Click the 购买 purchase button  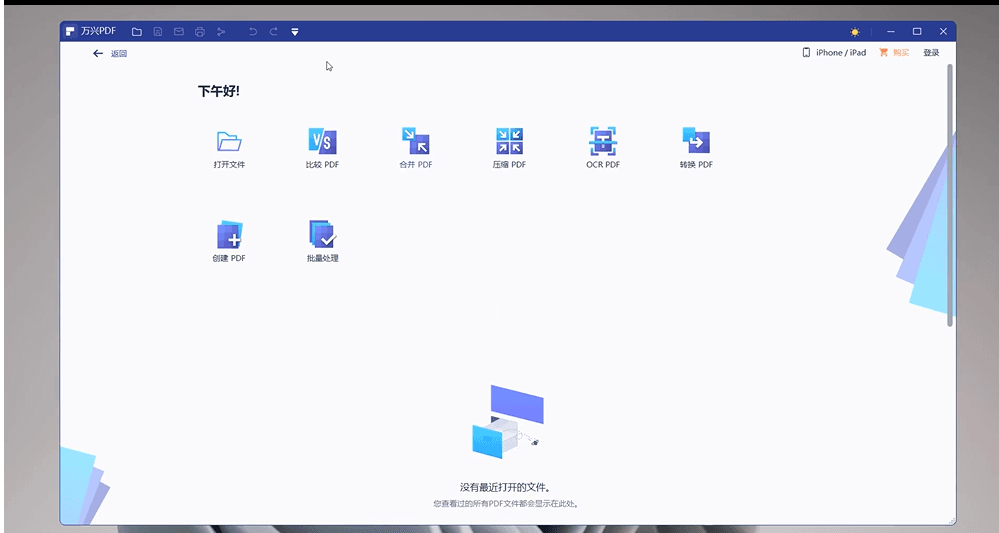pos(894,53)
